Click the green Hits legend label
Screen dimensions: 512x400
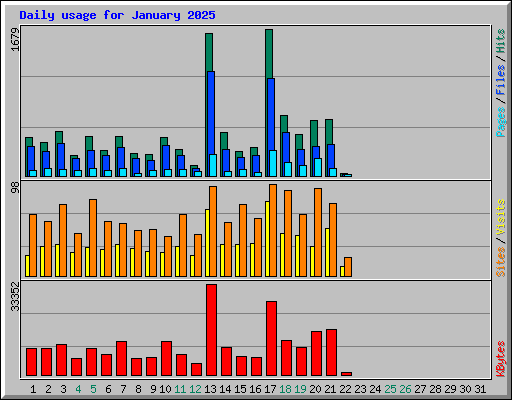[x=501, y=41]
